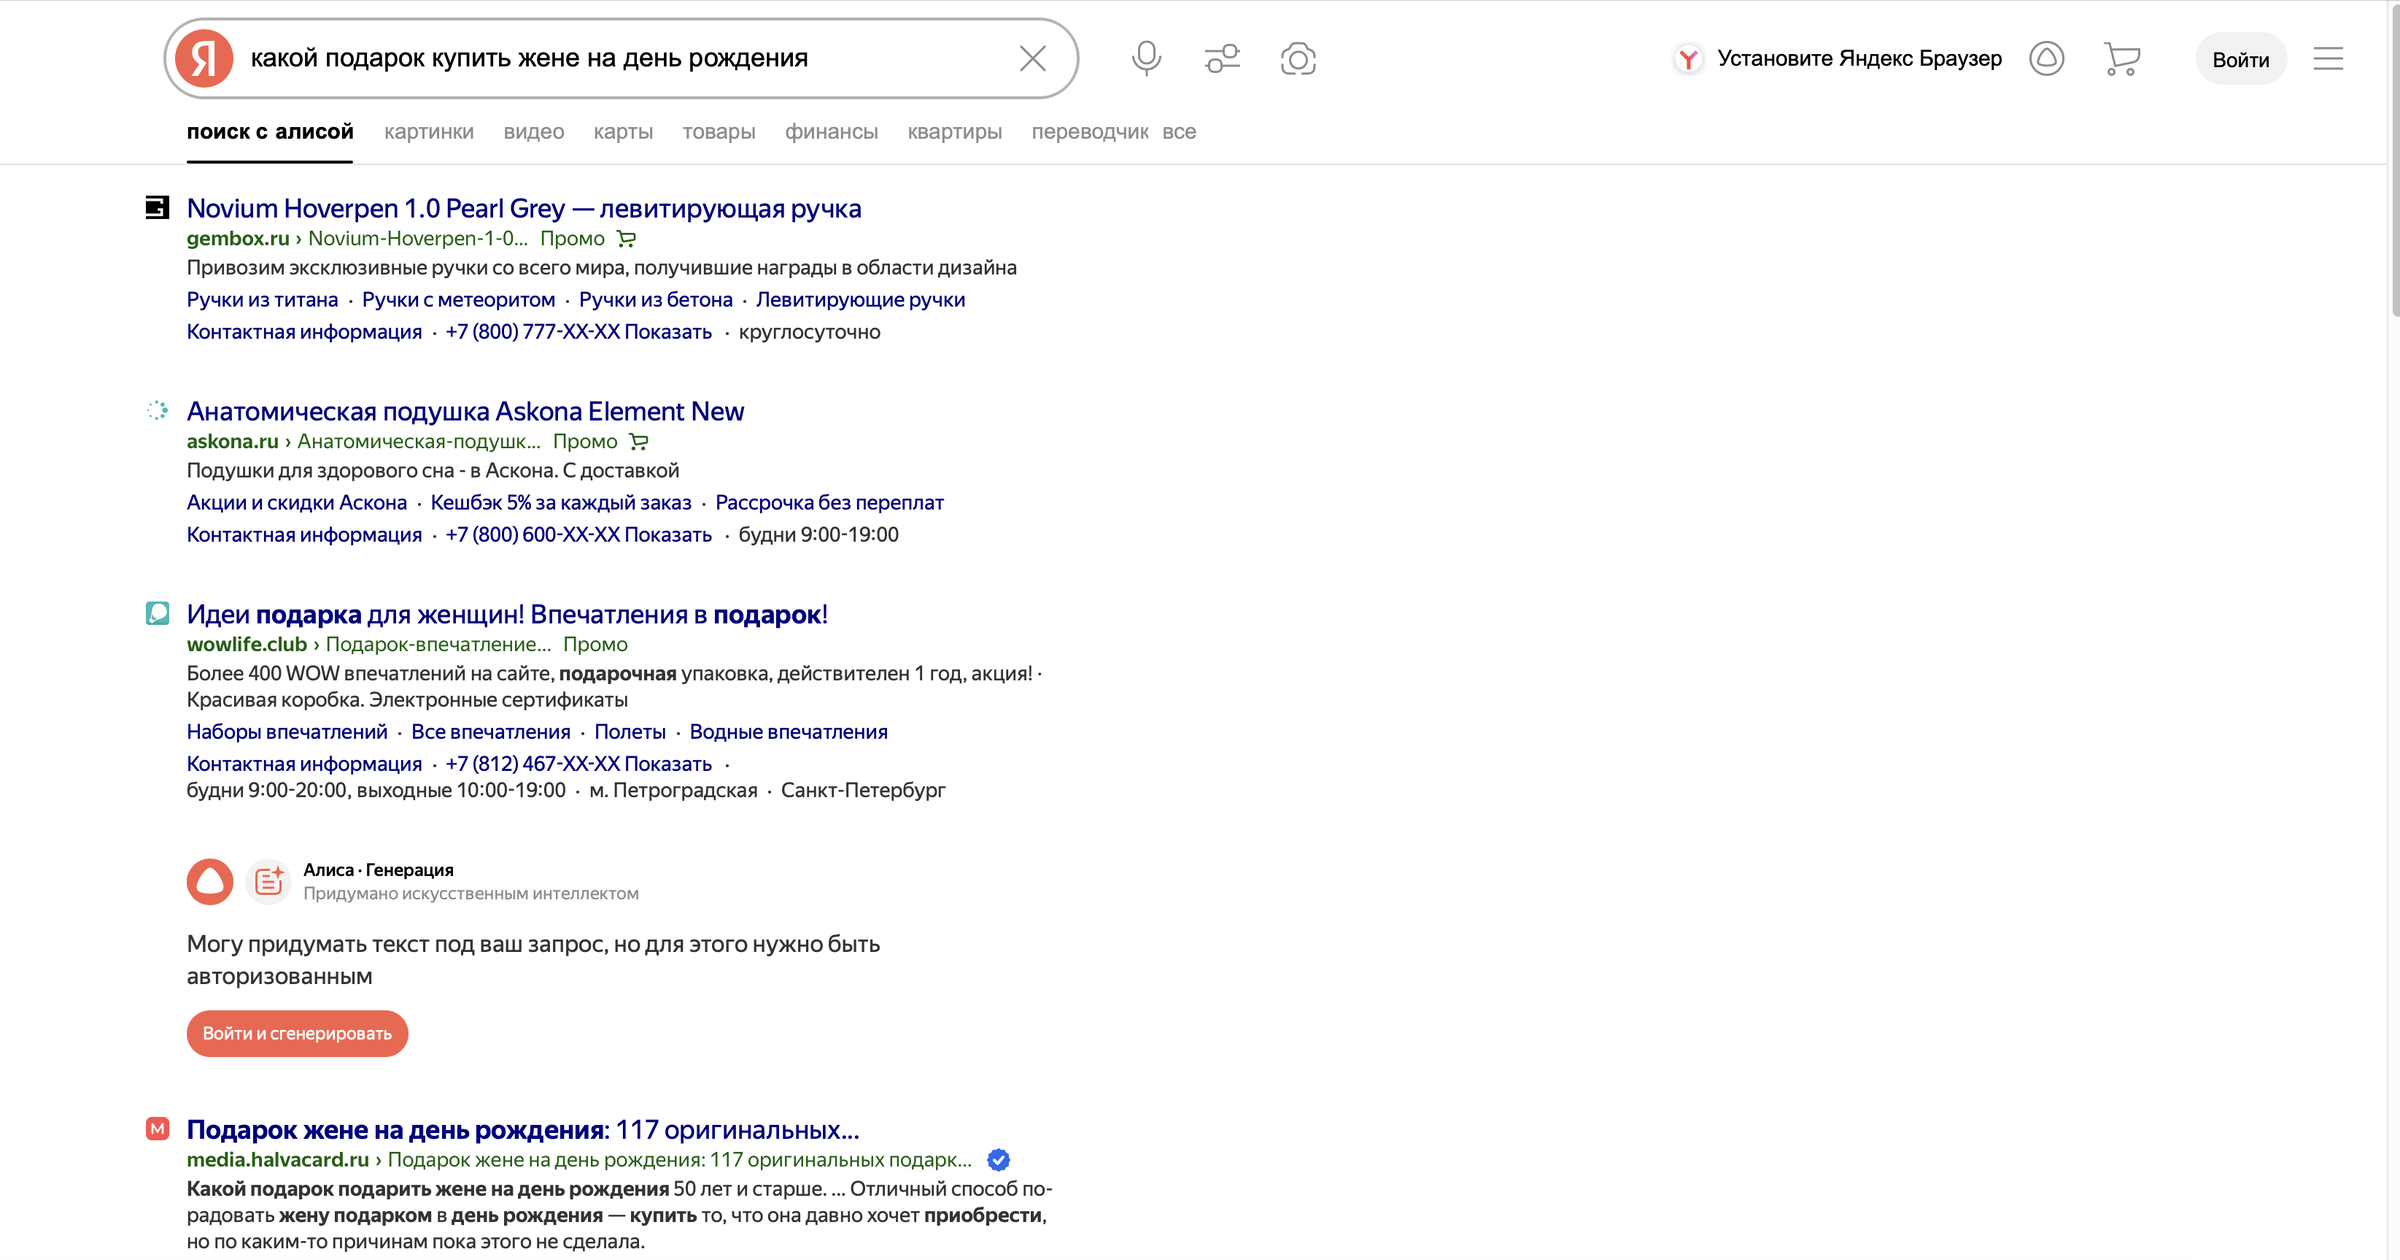Click Установите Яндекс Браузер link

point(1858,58)
